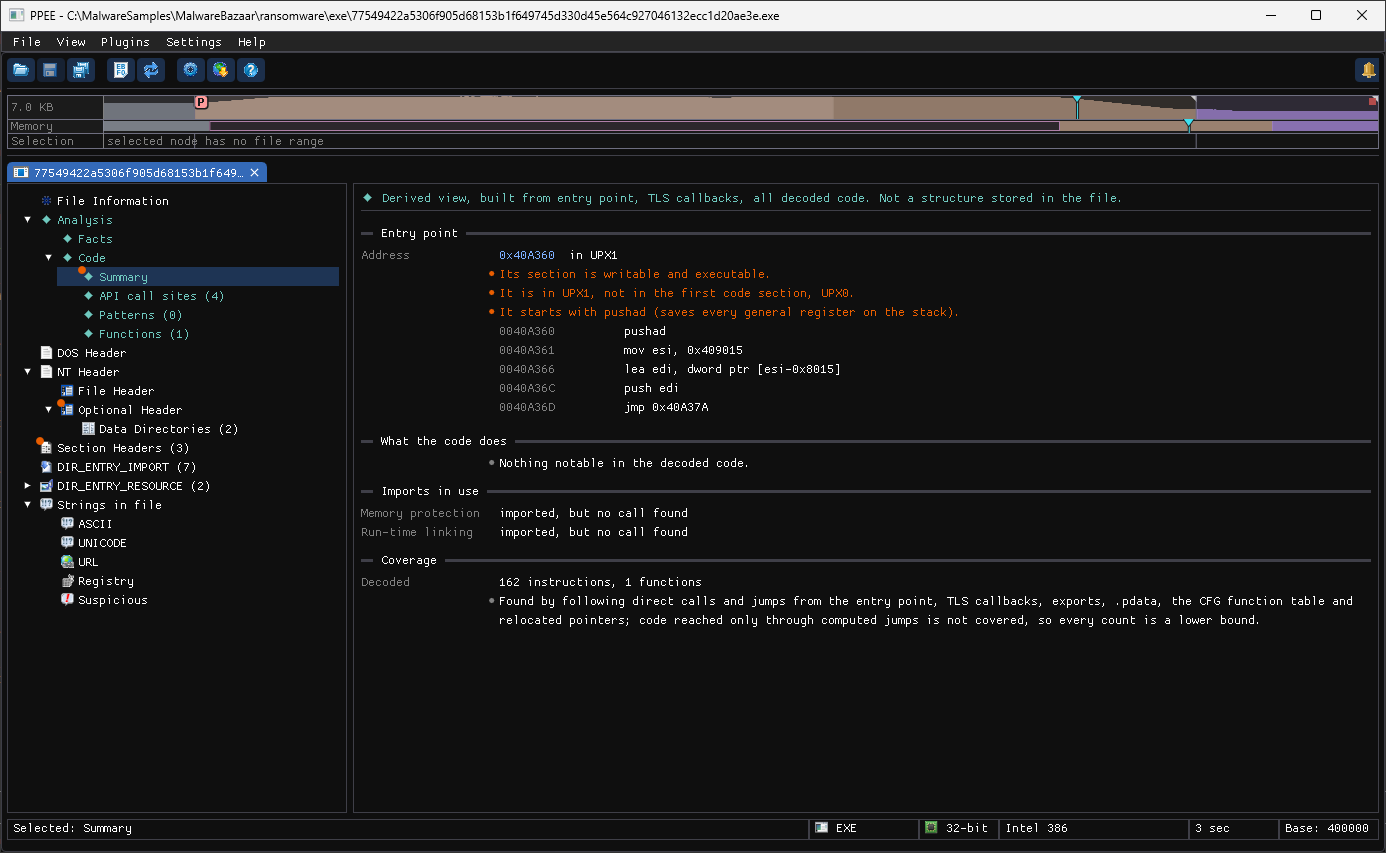Image resolution: width=1386 pixels, height=853 pixels.
Task: Click the question mark help icon
Action: [251, 70]
